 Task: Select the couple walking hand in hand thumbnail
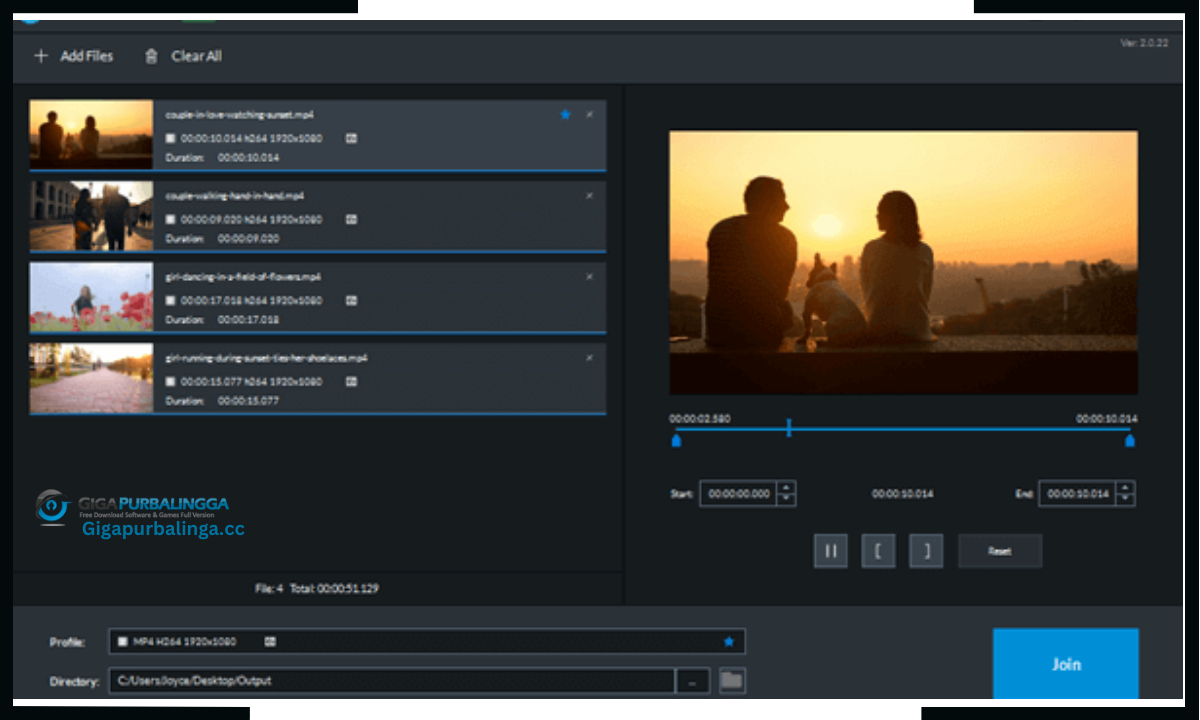[91, 215]
